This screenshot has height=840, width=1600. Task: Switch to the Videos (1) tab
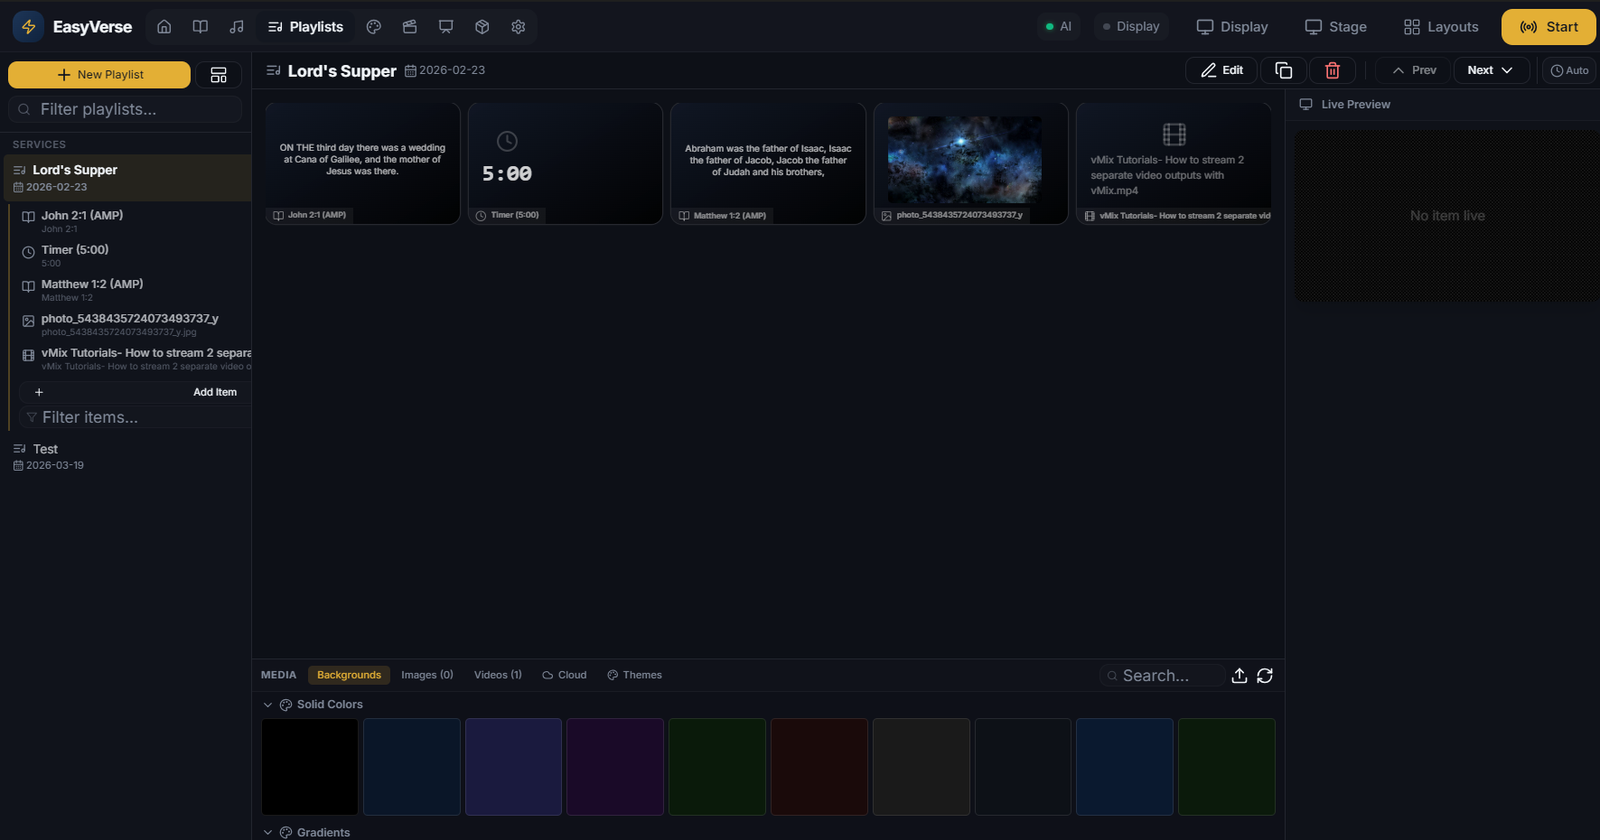[x=498, y=675]
